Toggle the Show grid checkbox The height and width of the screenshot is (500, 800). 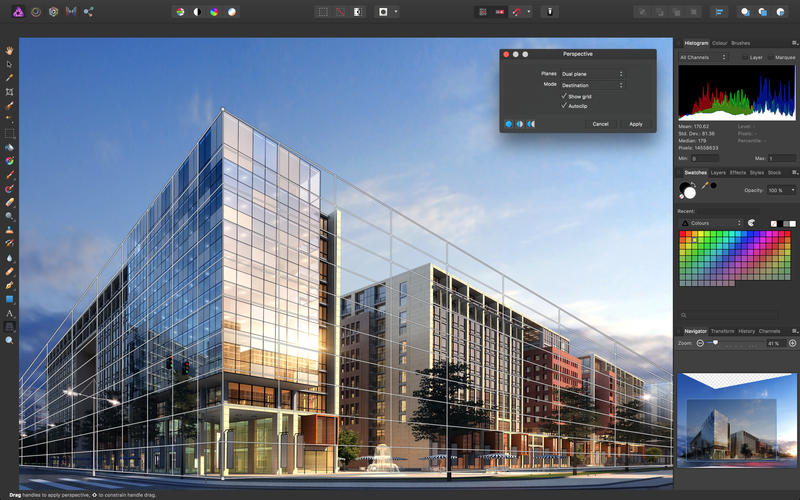(x=564, y=96)
